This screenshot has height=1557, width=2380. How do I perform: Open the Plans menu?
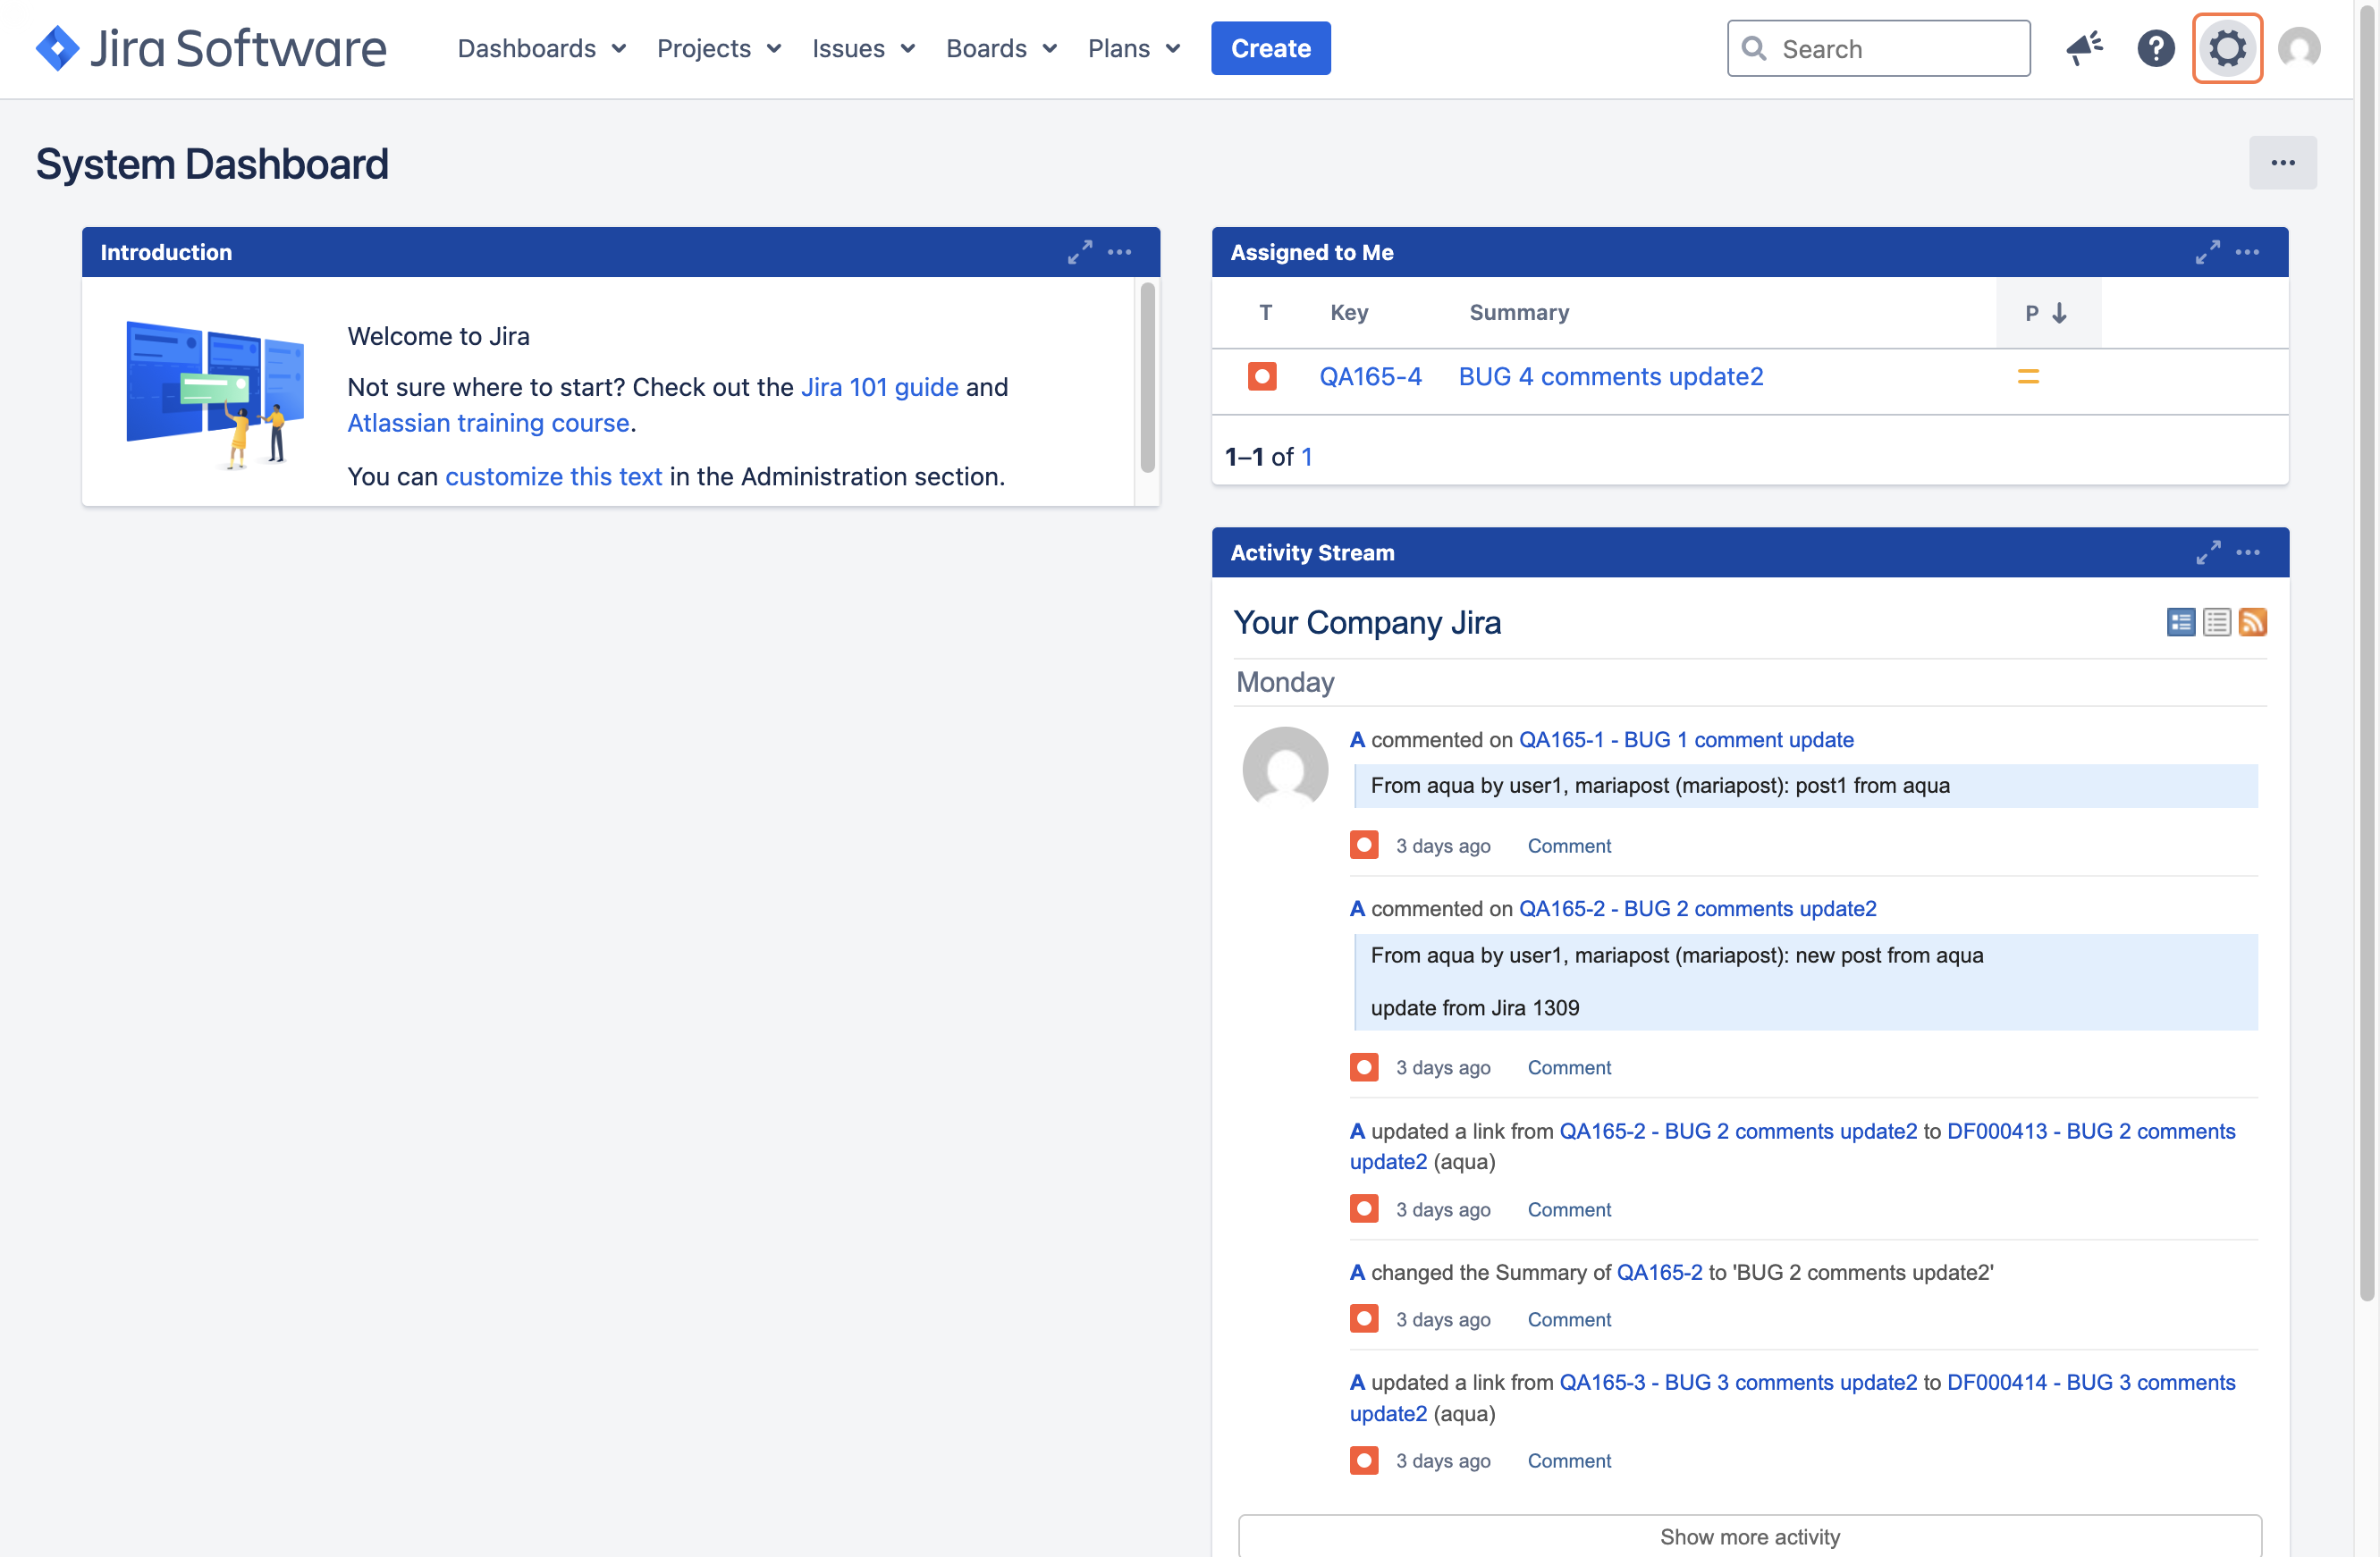click(x=1133, y=48)
